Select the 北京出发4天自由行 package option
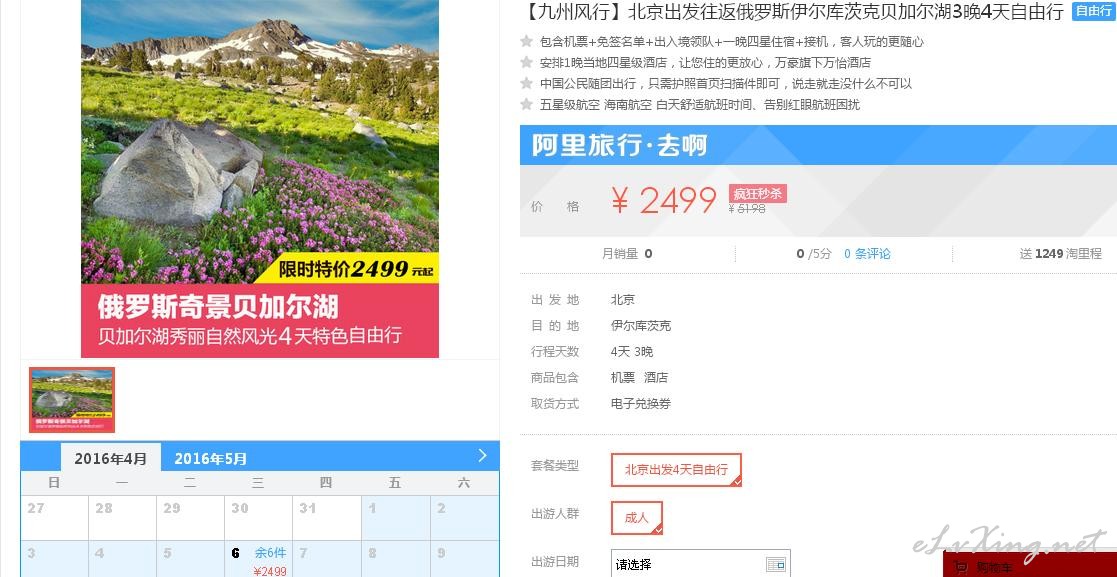Image resolution: width=1117 pixels, height=577 pixels. (x=676, y=470)
